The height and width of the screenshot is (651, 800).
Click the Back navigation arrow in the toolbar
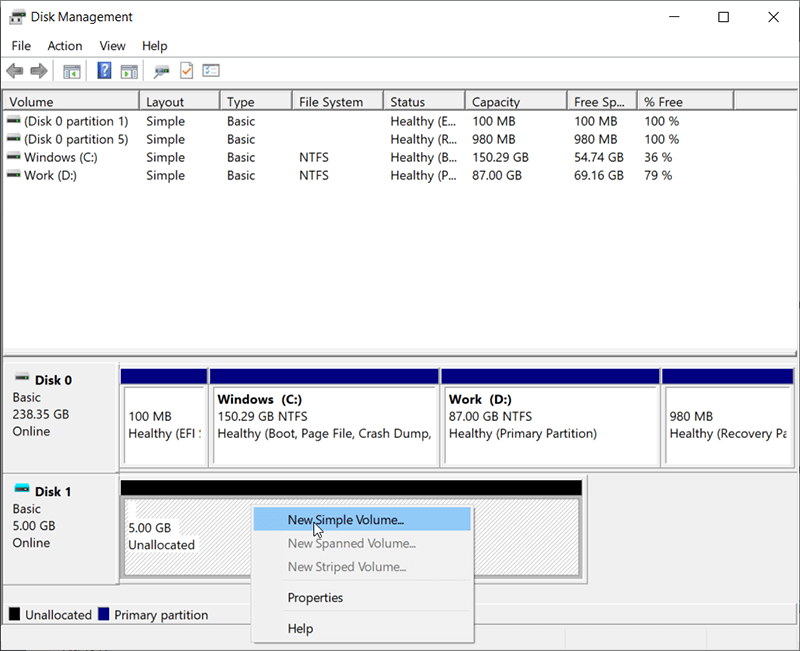[x=14, y=70]
